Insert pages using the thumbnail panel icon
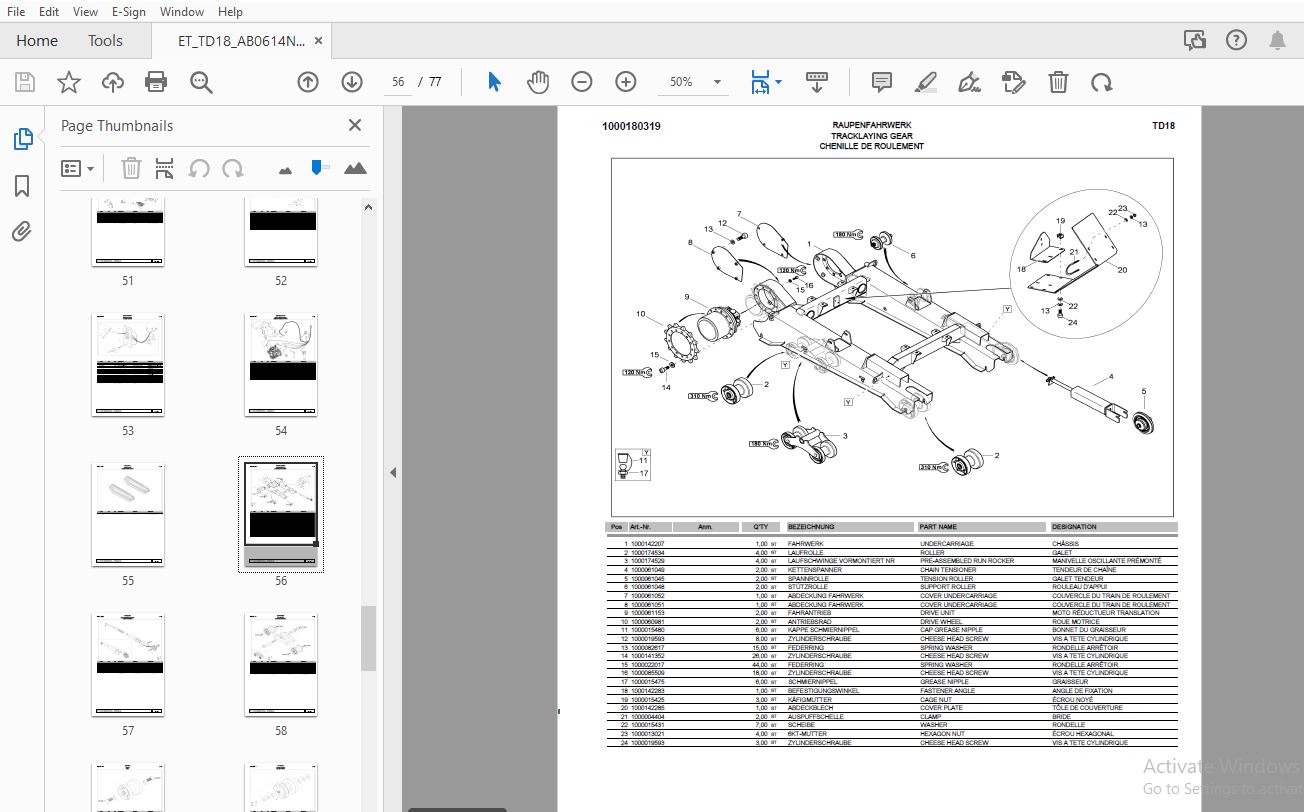The width and height of the screenshot is (1304, 812). tap(165, 168)
